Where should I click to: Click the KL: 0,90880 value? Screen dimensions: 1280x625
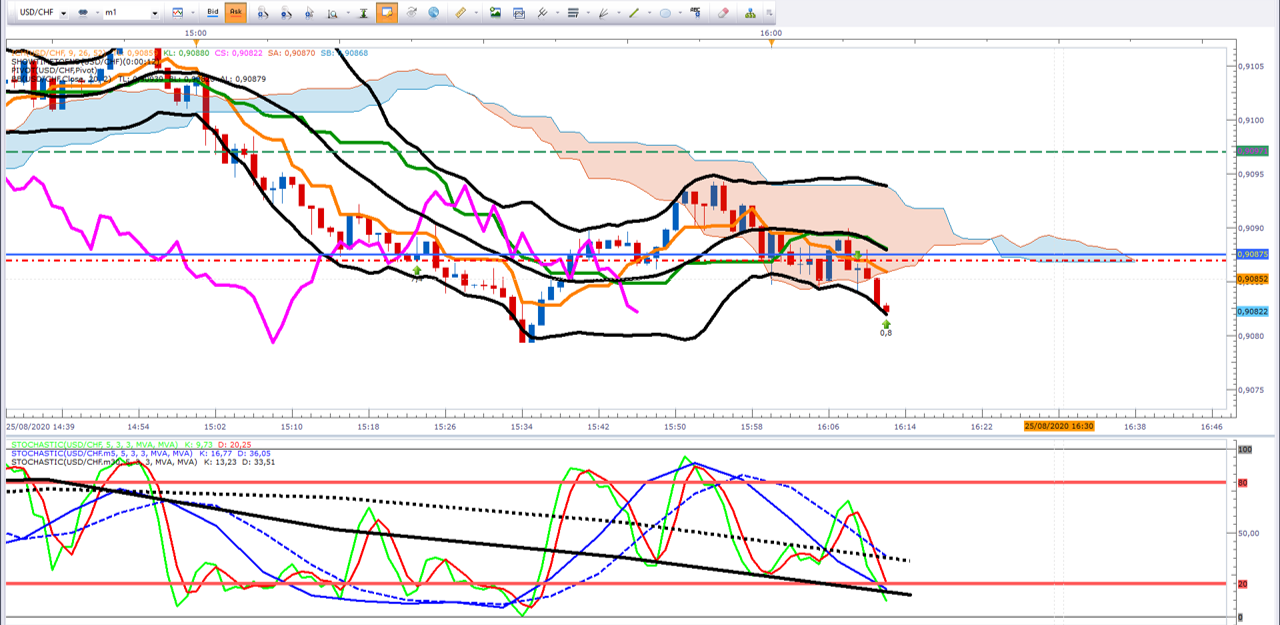186,53
